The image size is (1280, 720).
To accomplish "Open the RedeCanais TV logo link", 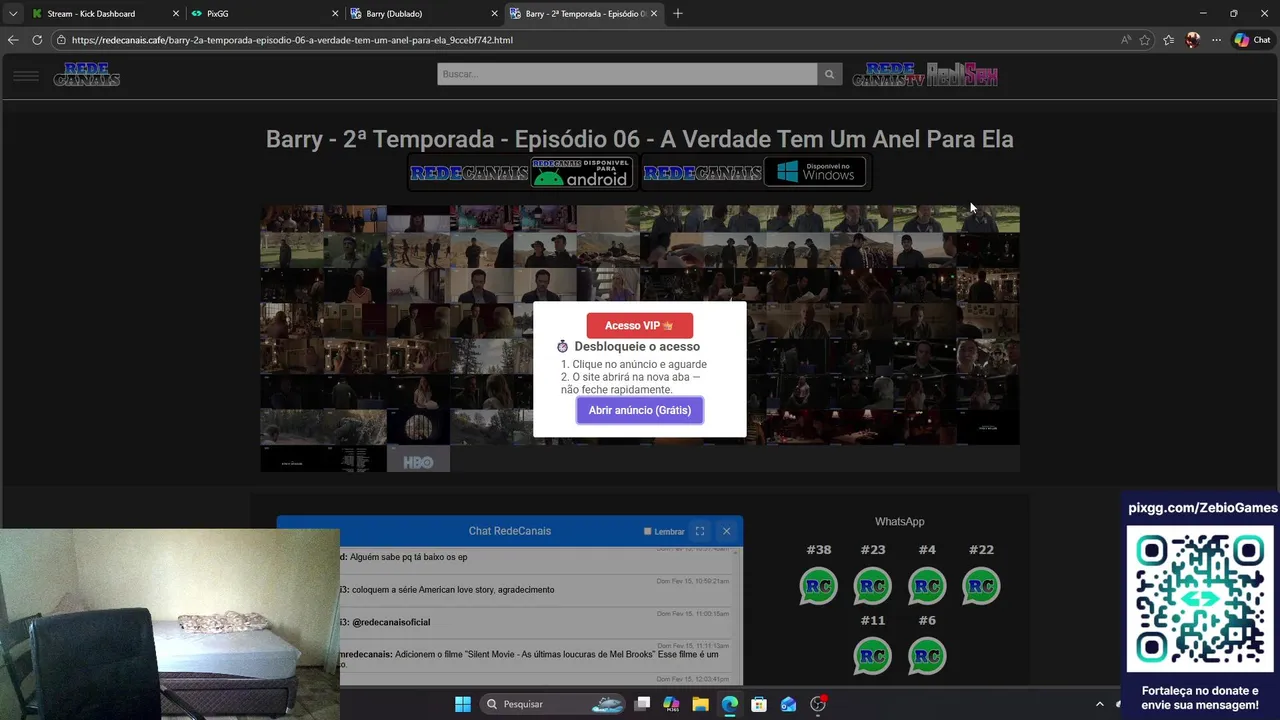I will coord(888,75).
